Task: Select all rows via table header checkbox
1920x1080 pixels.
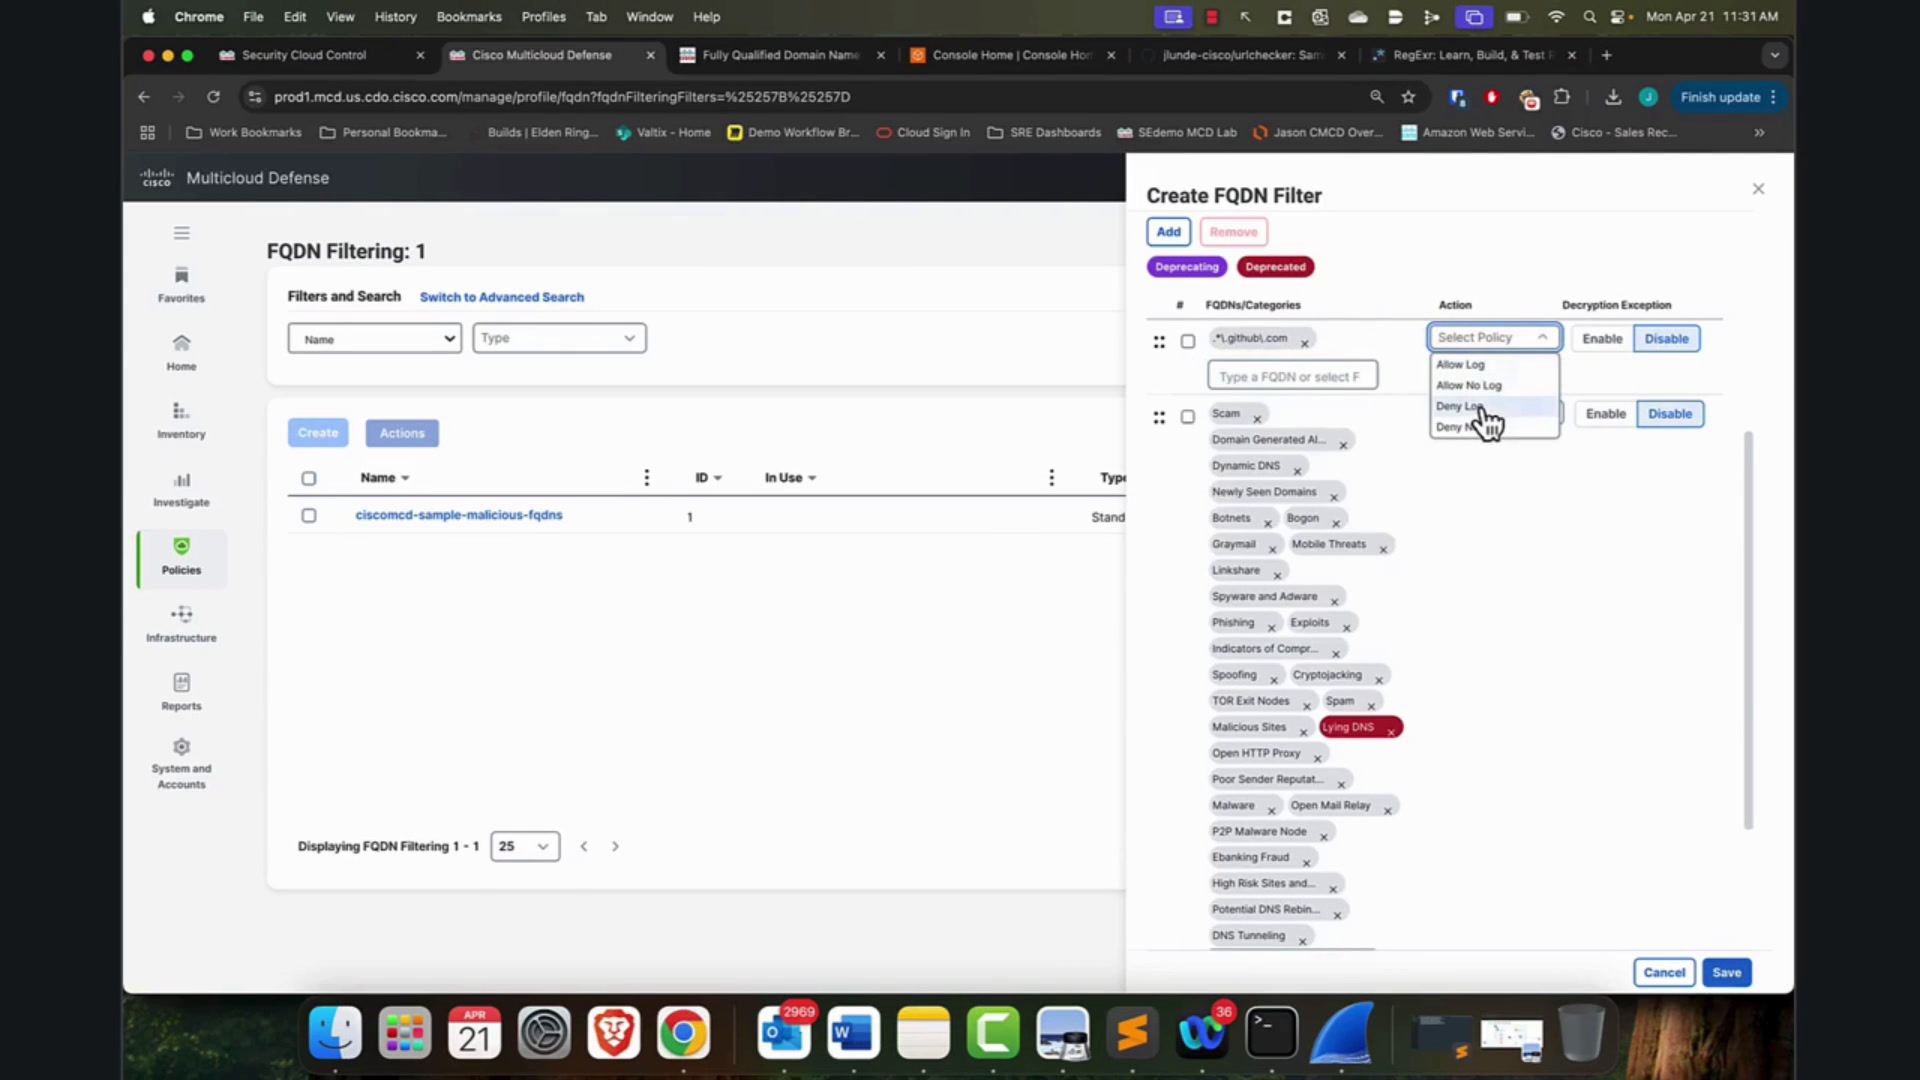Action: [x=309, y=479]
